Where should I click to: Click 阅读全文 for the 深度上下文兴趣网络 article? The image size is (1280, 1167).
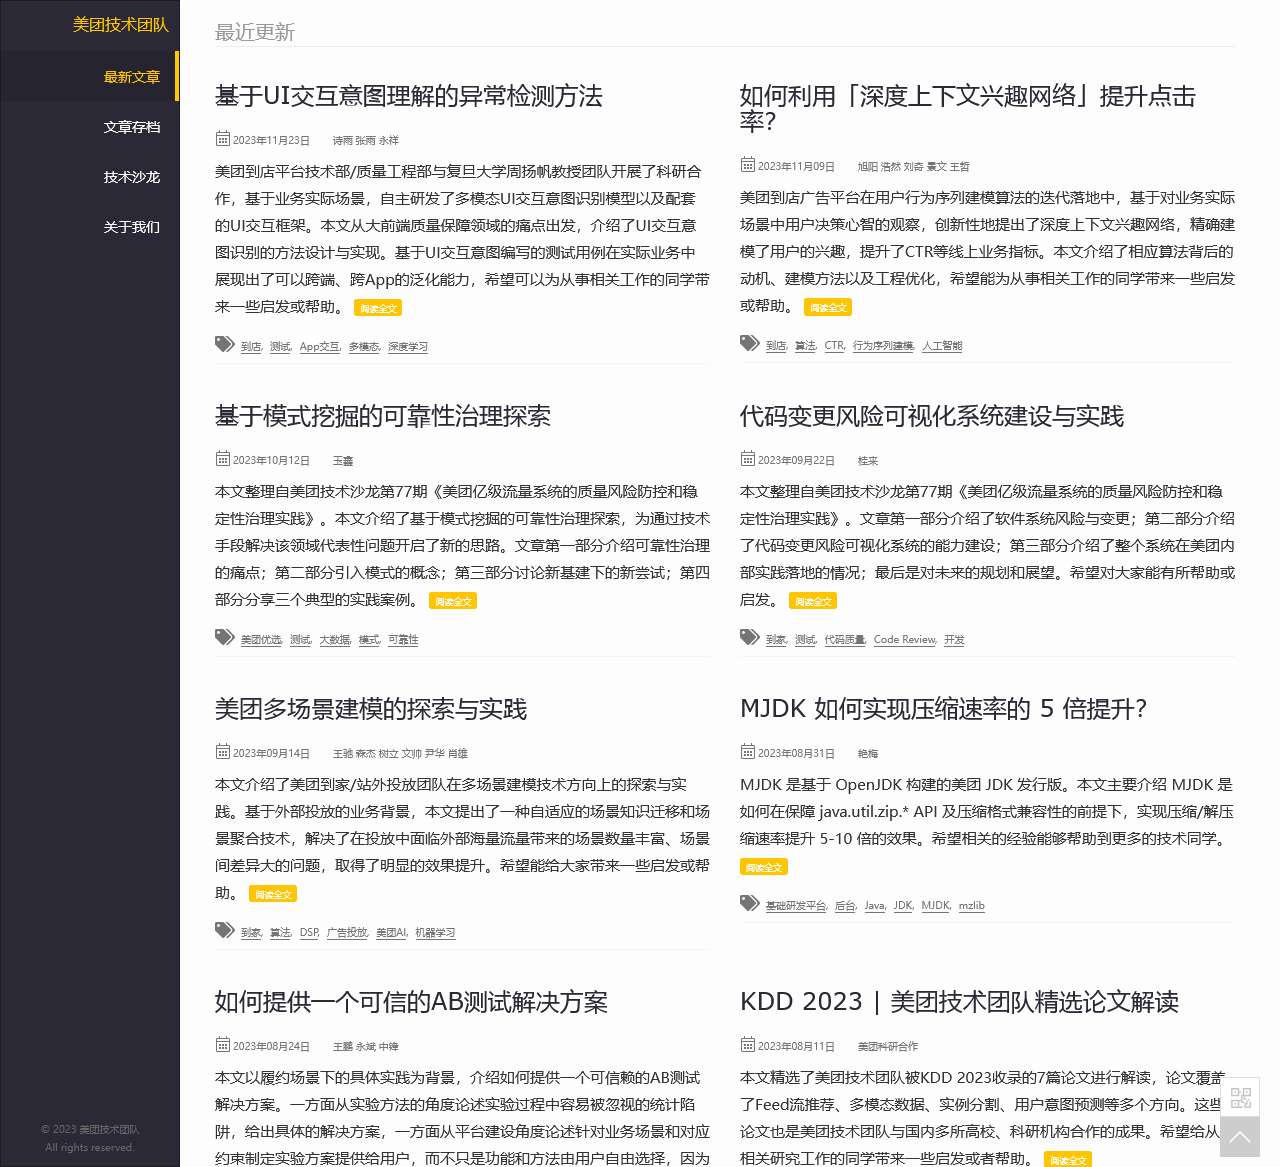[x=828, y=307]
